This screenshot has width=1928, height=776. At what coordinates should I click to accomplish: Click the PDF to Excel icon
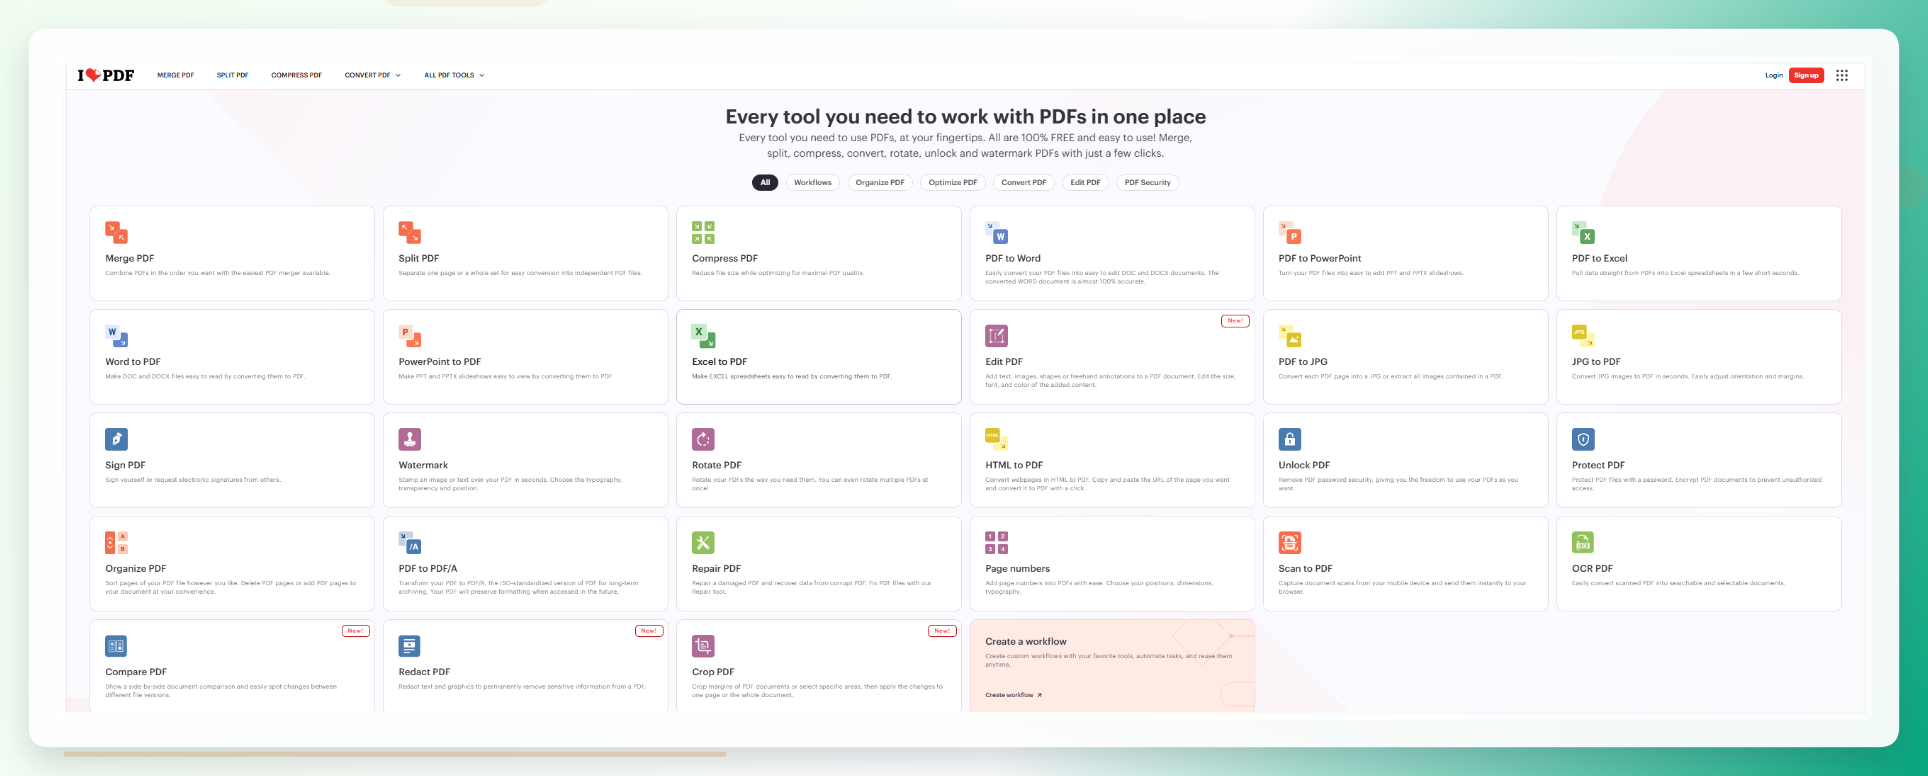[x=1583, y=232]
